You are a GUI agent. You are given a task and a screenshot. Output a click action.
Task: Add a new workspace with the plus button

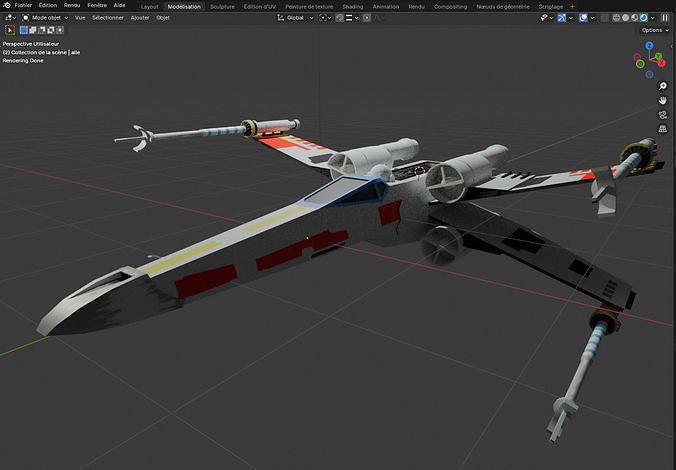tap(572, 6)
